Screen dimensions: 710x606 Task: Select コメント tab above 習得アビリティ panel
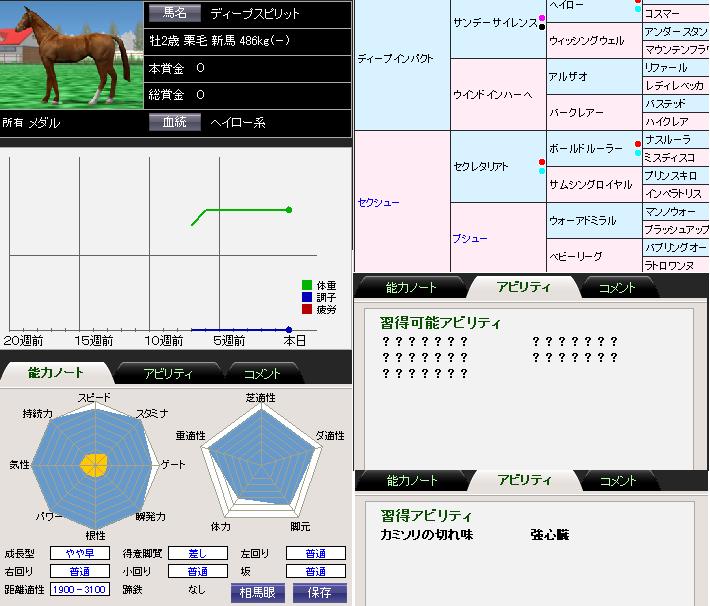[618, 481]
